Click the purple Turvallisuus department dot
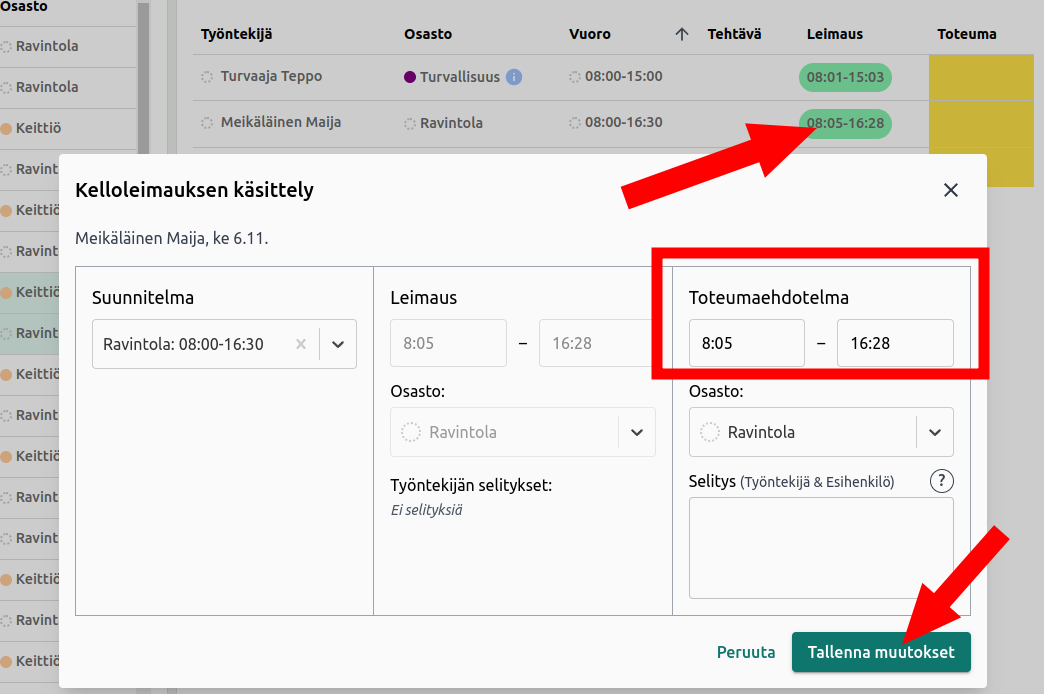The width and height of the screenshot is (1044, 694). 410,77
